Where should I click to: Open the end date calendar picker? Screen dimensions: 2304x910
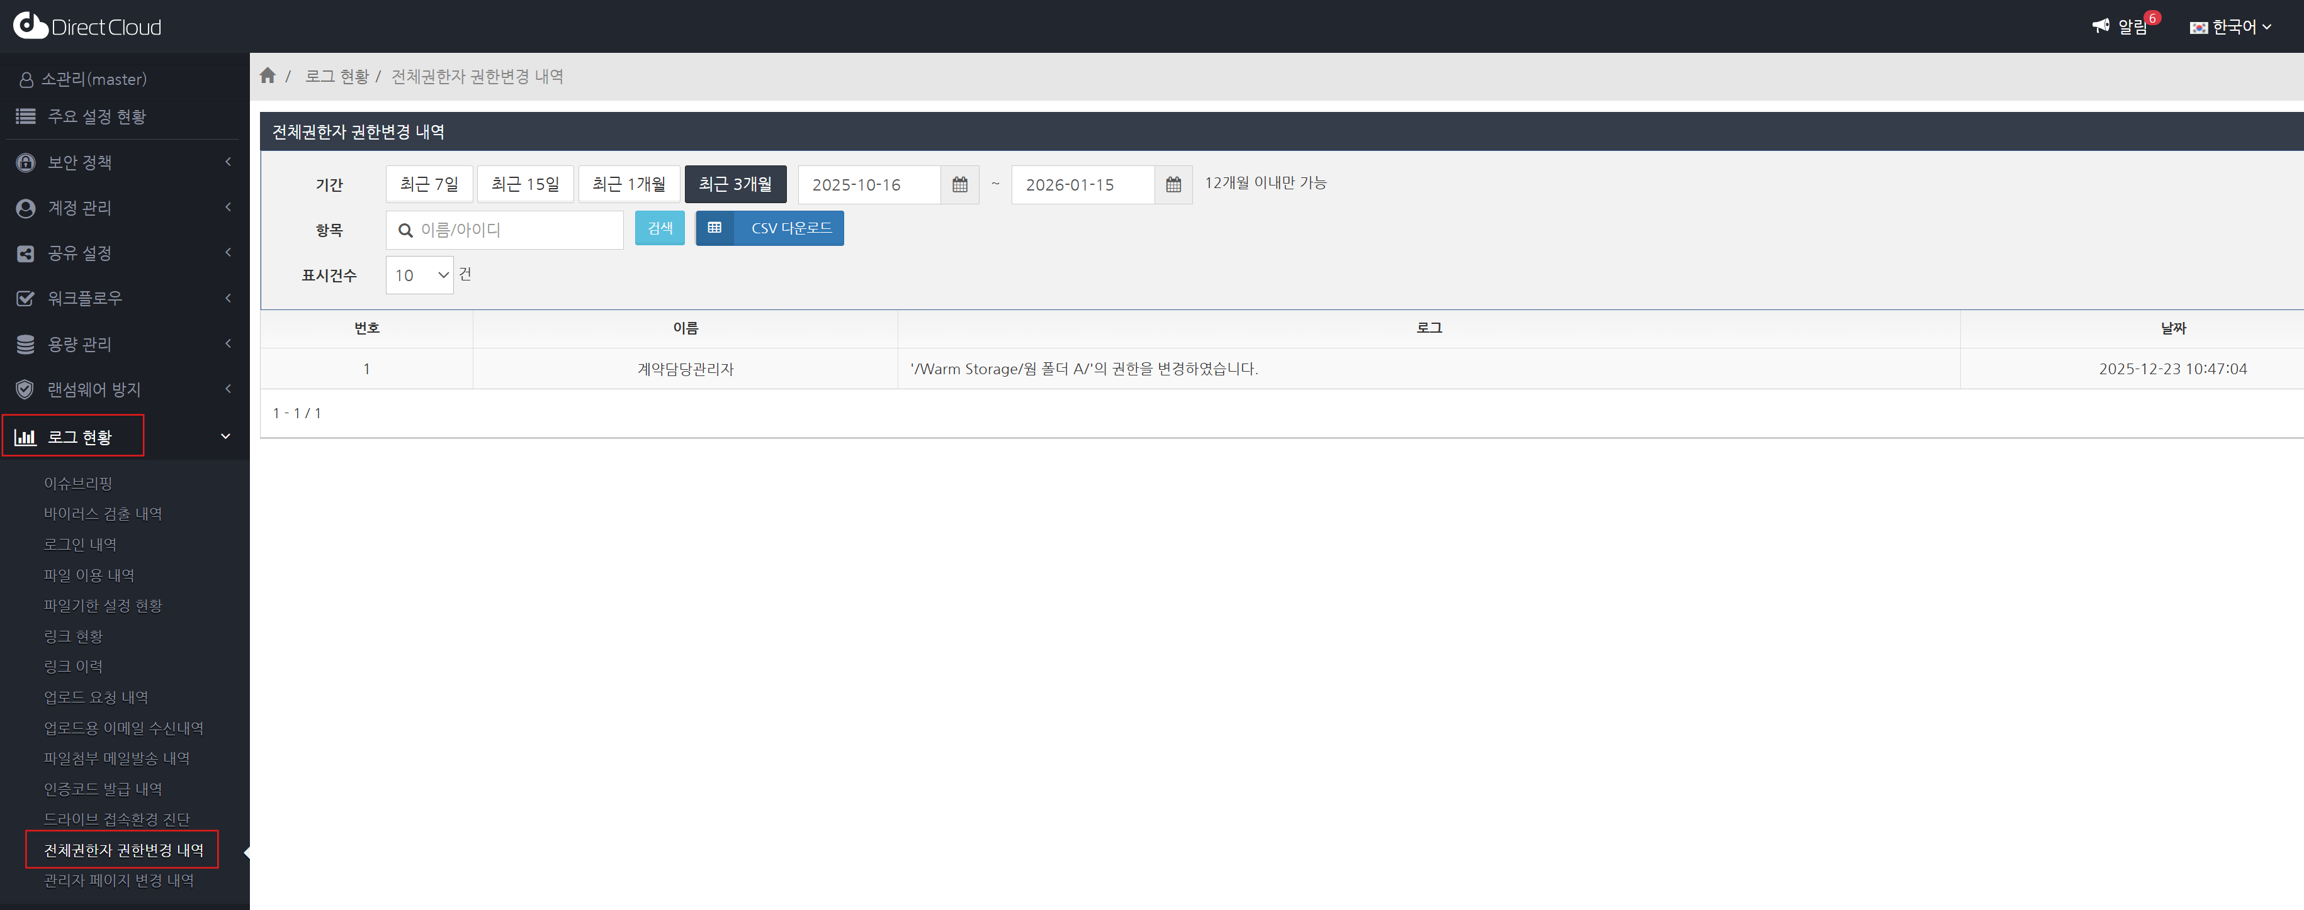coord(1173,185)
